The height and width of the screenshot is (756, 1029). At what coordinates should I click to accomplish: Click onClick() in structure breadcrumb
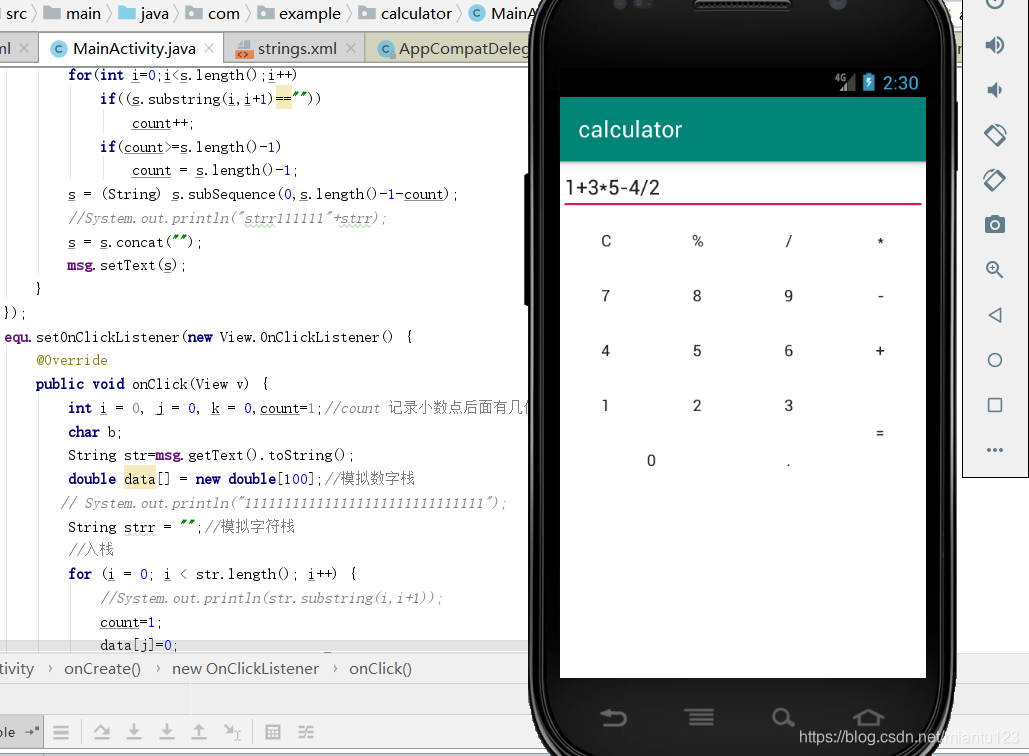[381, 669]
